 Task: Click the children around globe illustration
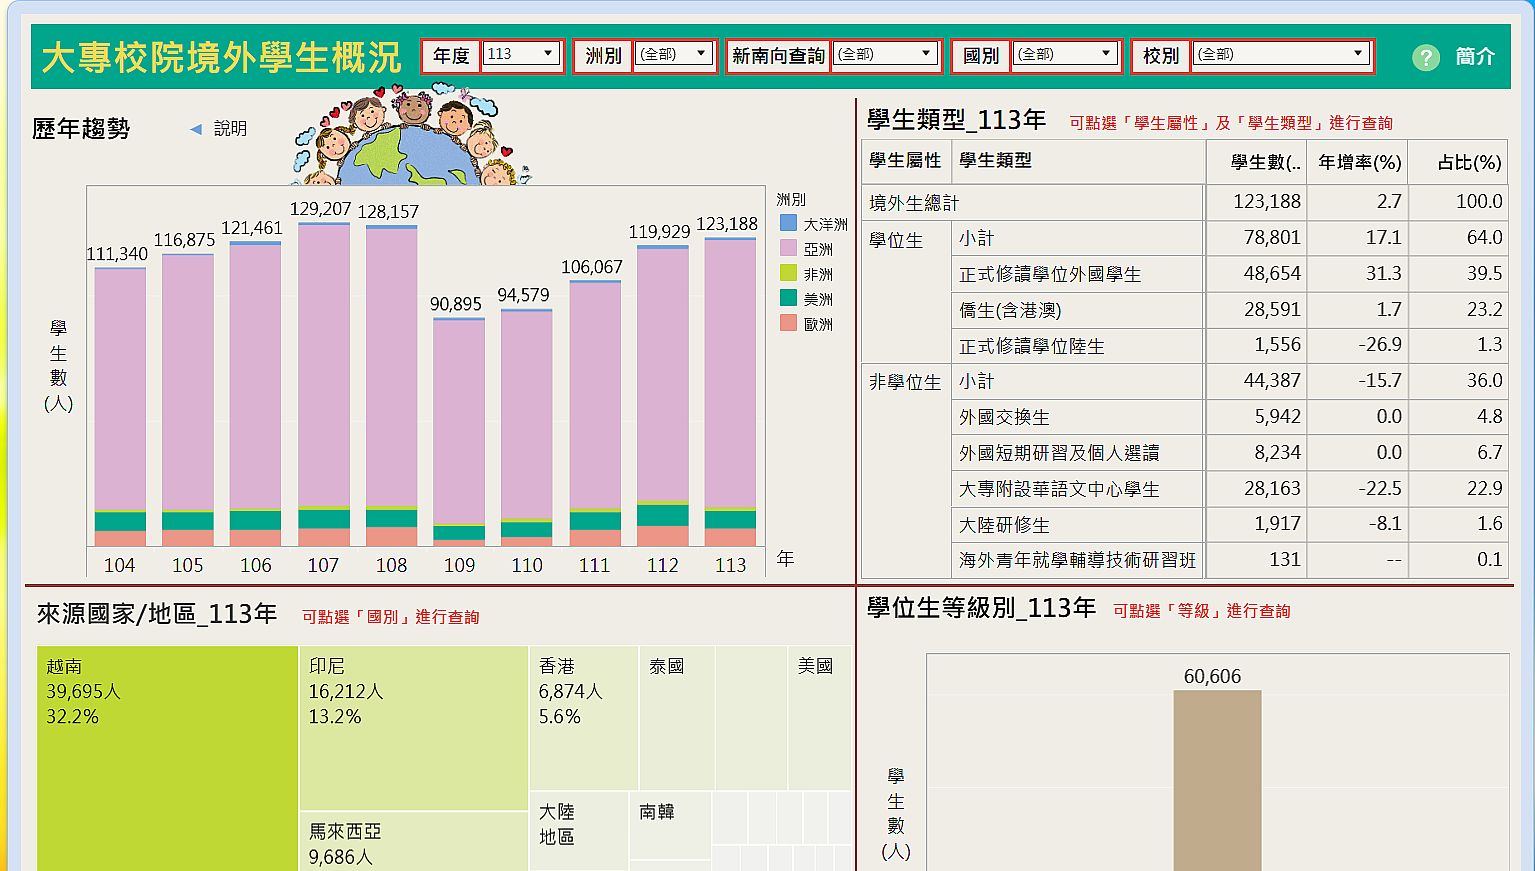(410, 140)
